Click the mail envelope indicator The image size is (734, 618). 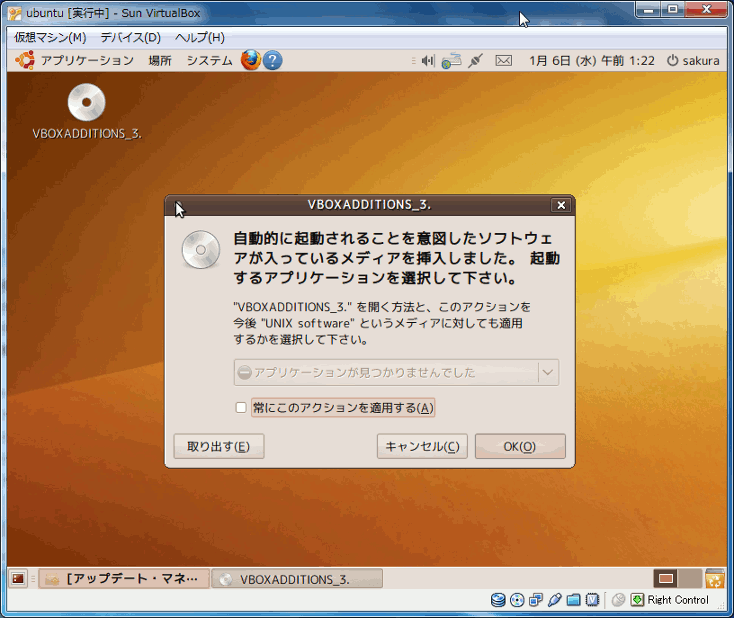(x=503, y=61)
